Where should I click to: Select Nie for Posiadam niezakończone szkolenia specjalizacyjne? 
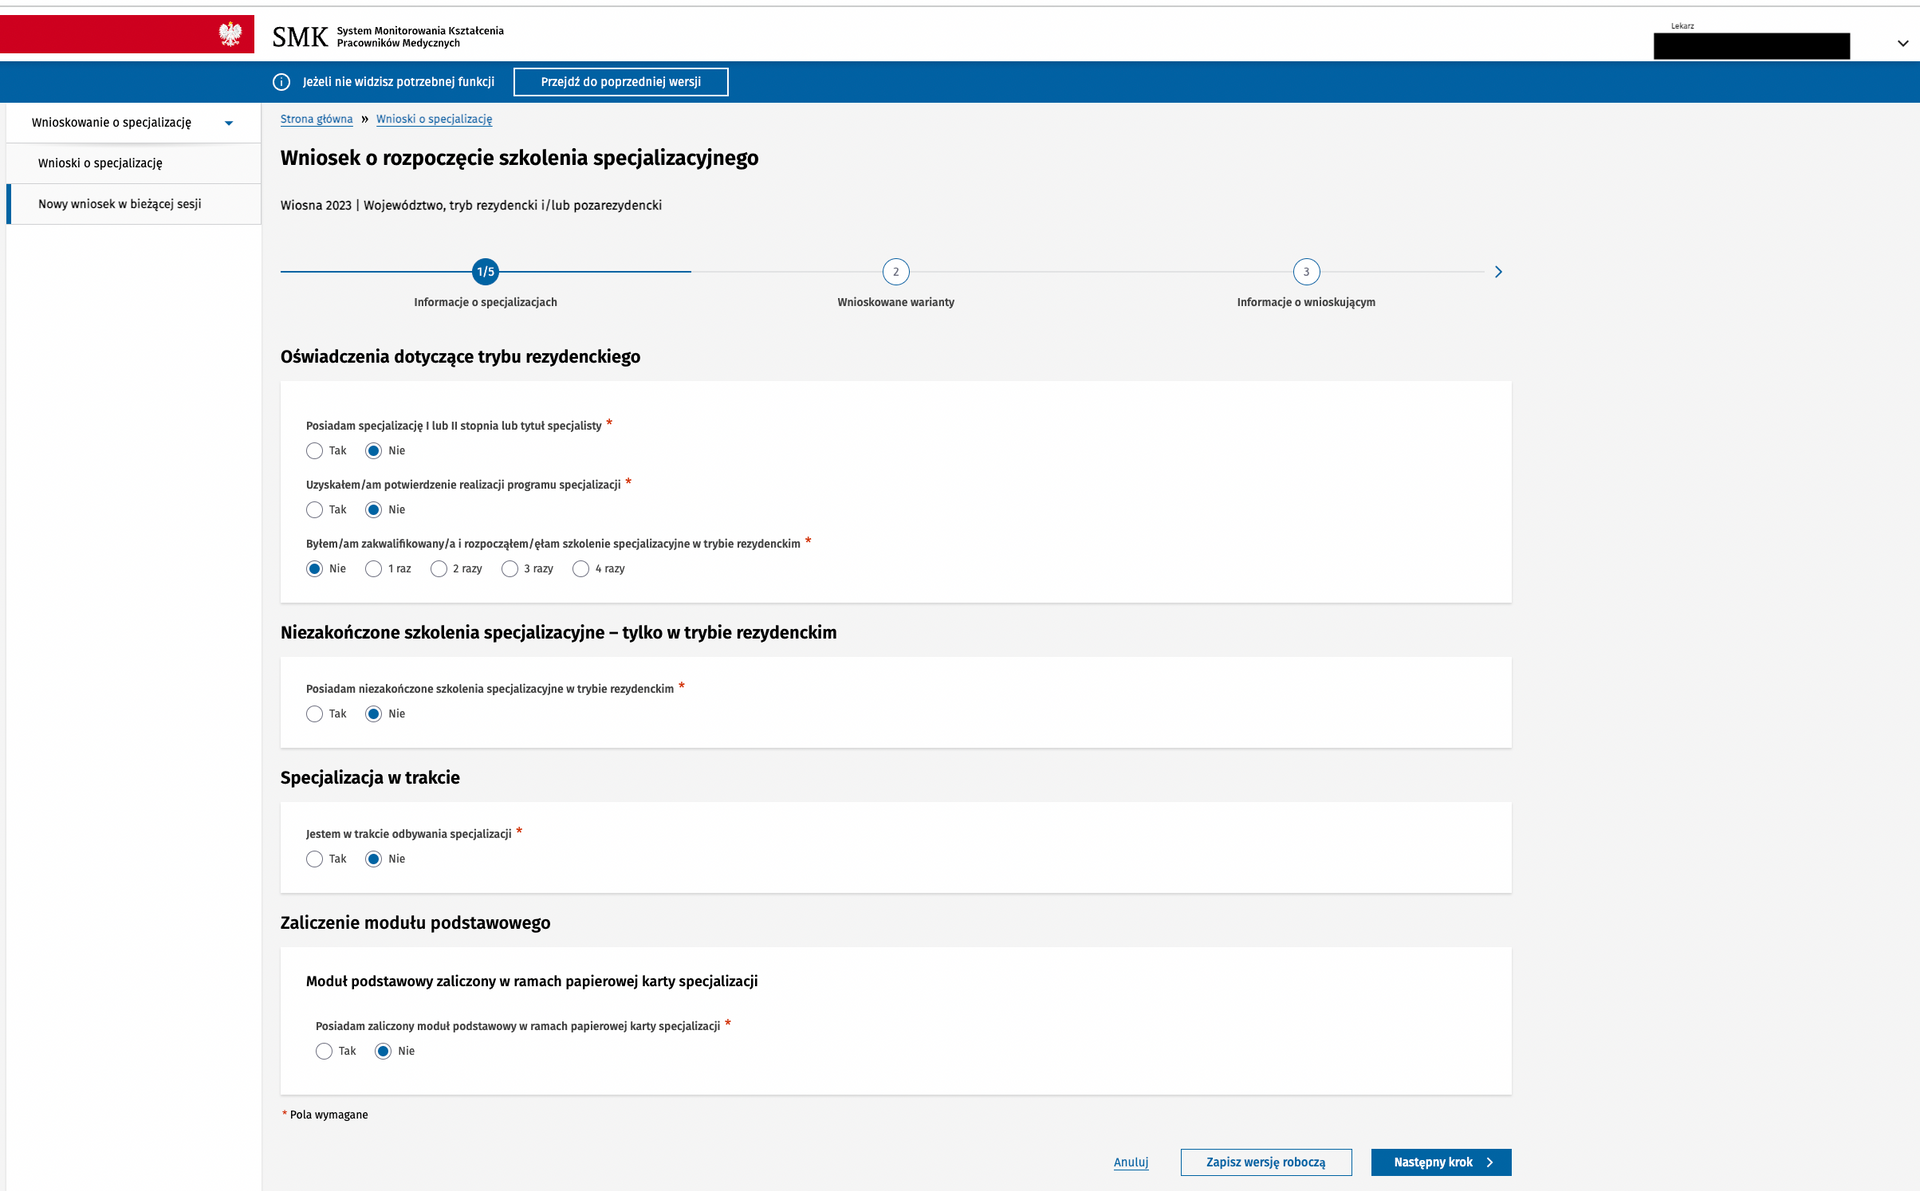[374, 714]
